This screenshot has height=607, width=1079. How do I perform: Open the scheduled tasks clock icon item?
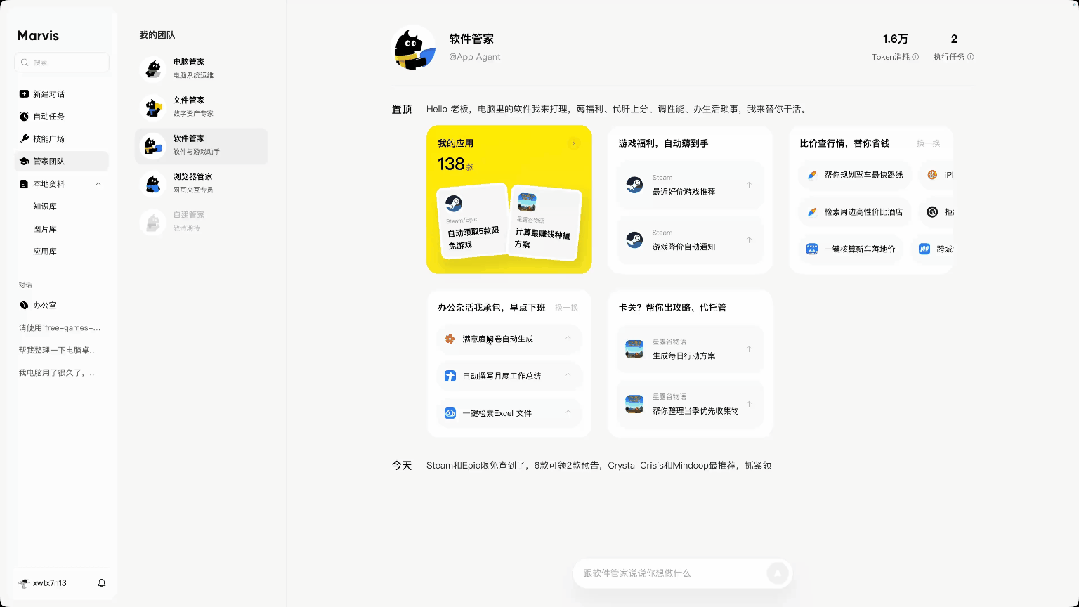(24, 116)
